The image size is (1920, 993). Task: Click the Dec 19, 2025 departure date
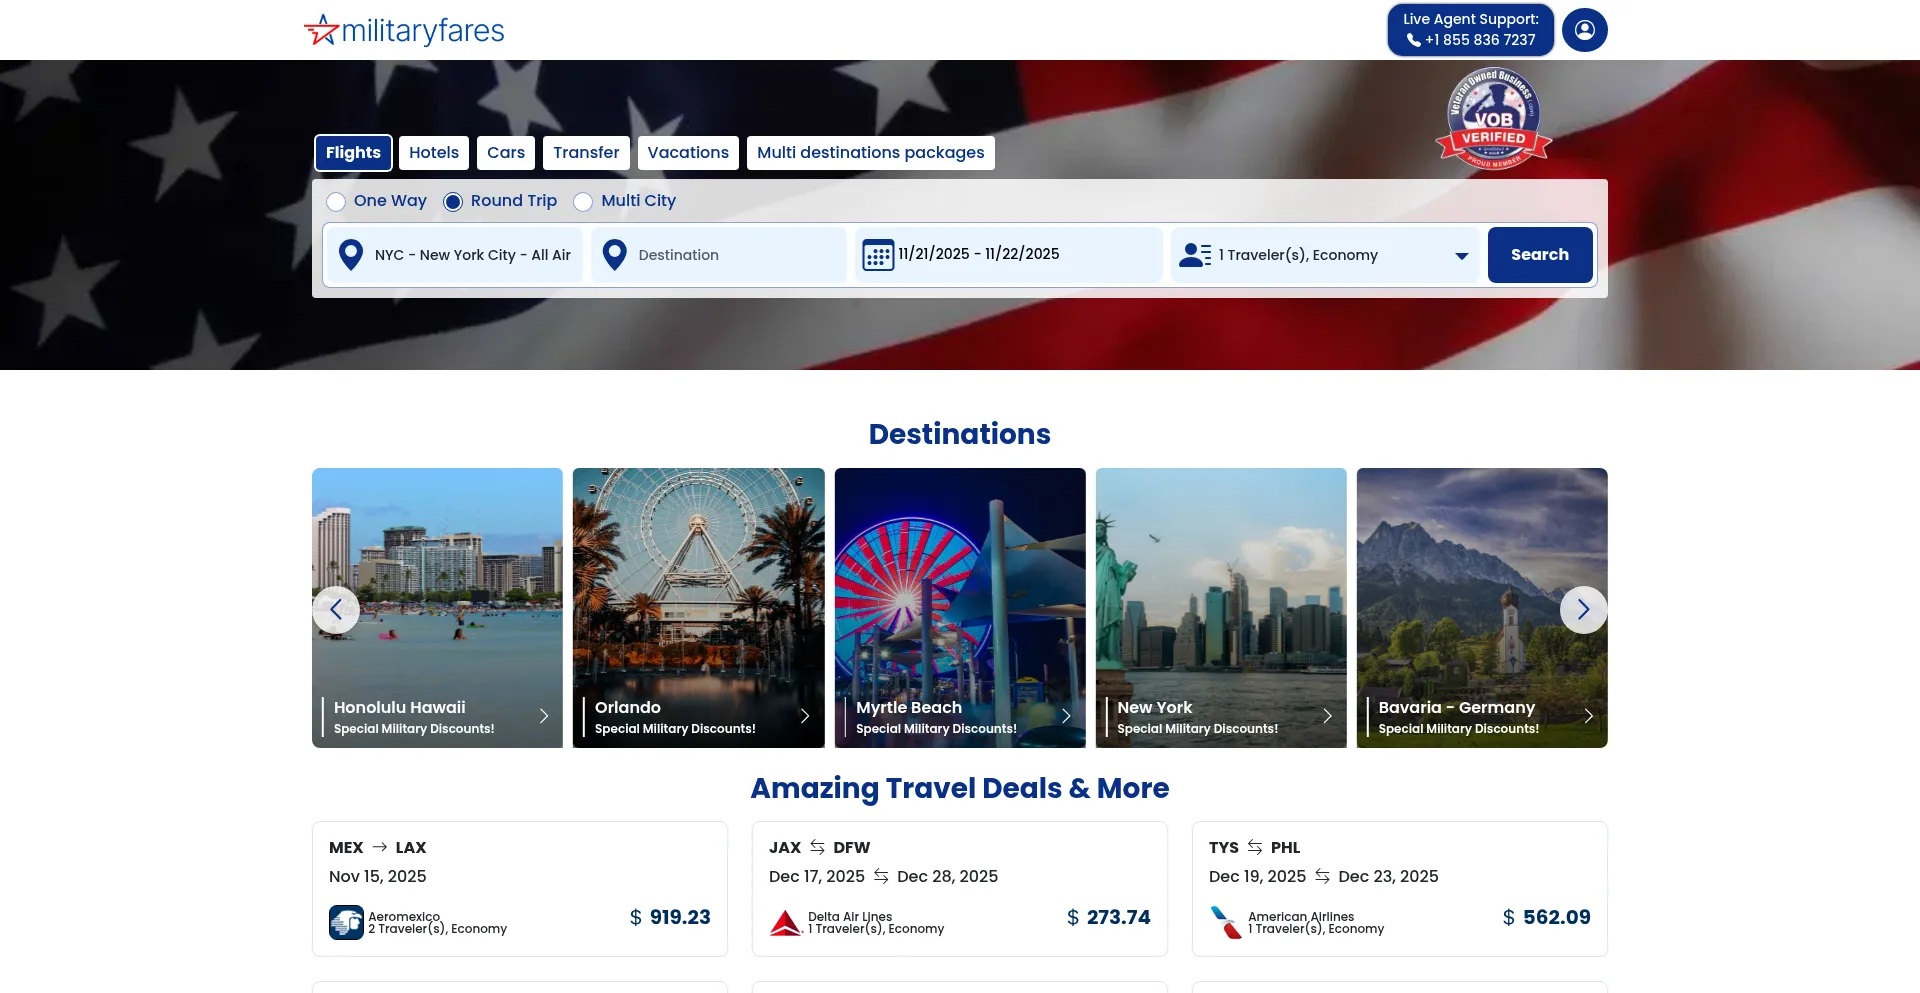(1257, 876)
